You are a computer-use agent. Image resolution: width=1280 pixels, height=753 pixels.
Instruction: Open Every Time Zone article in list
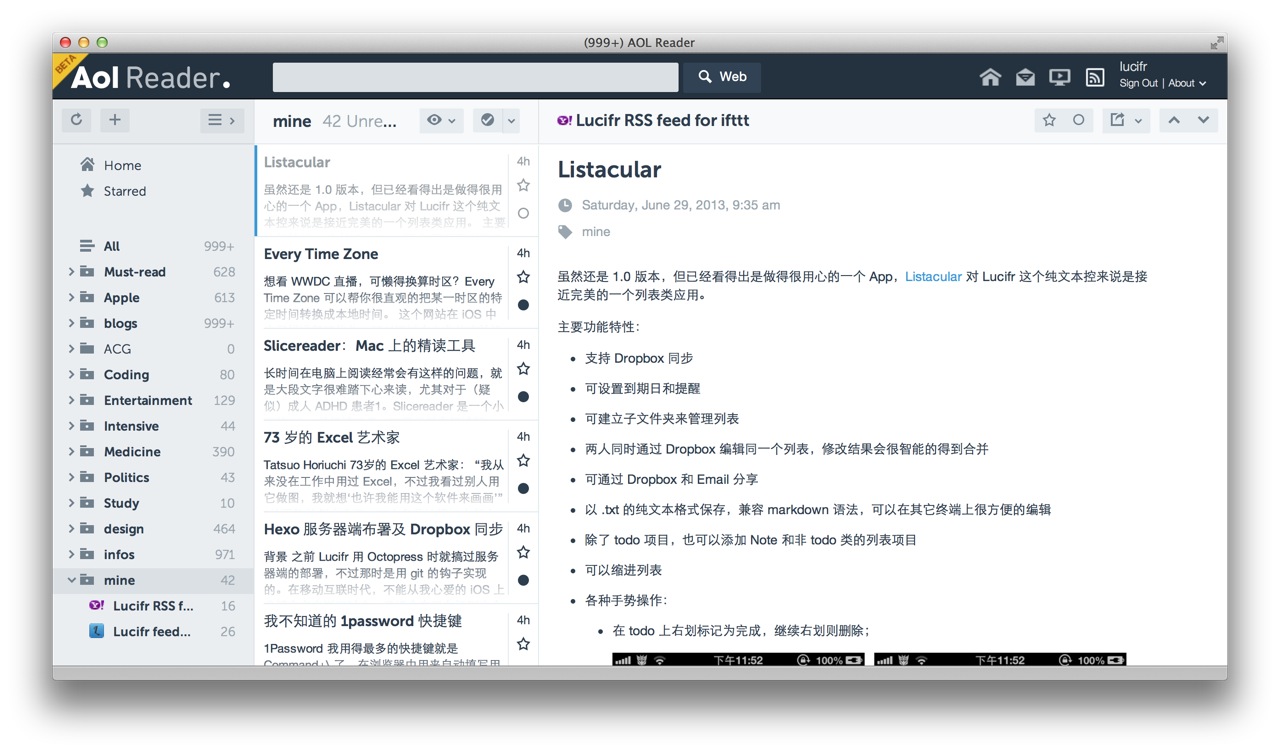pyautogui.click(x=321, y=254)
